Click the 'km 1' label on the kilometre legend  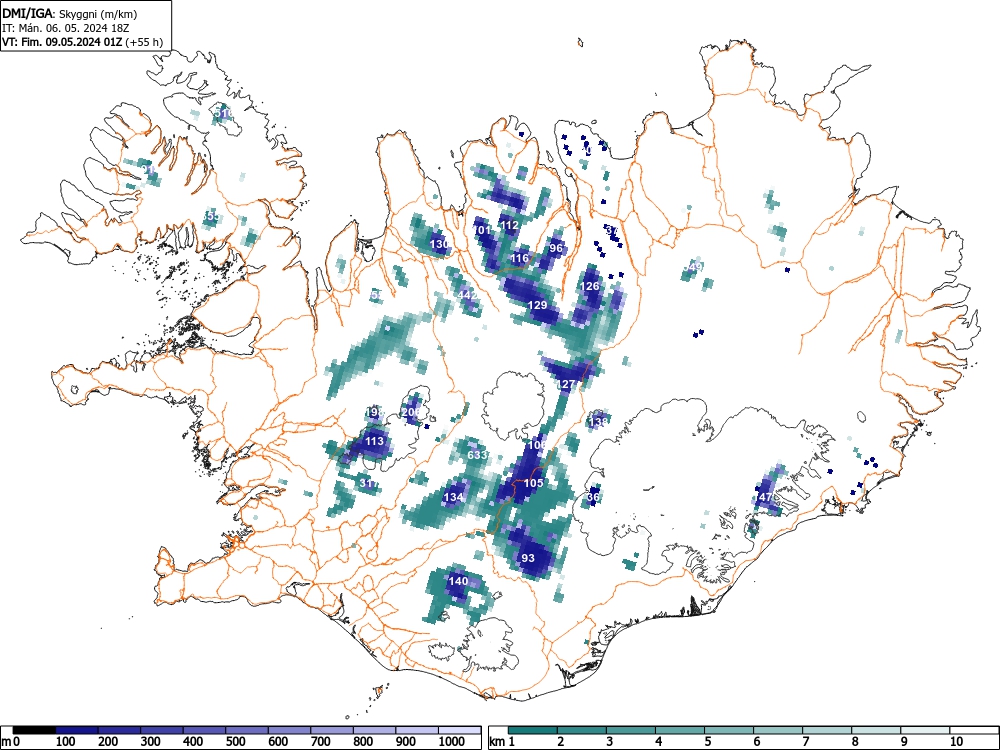click(502, 741)
